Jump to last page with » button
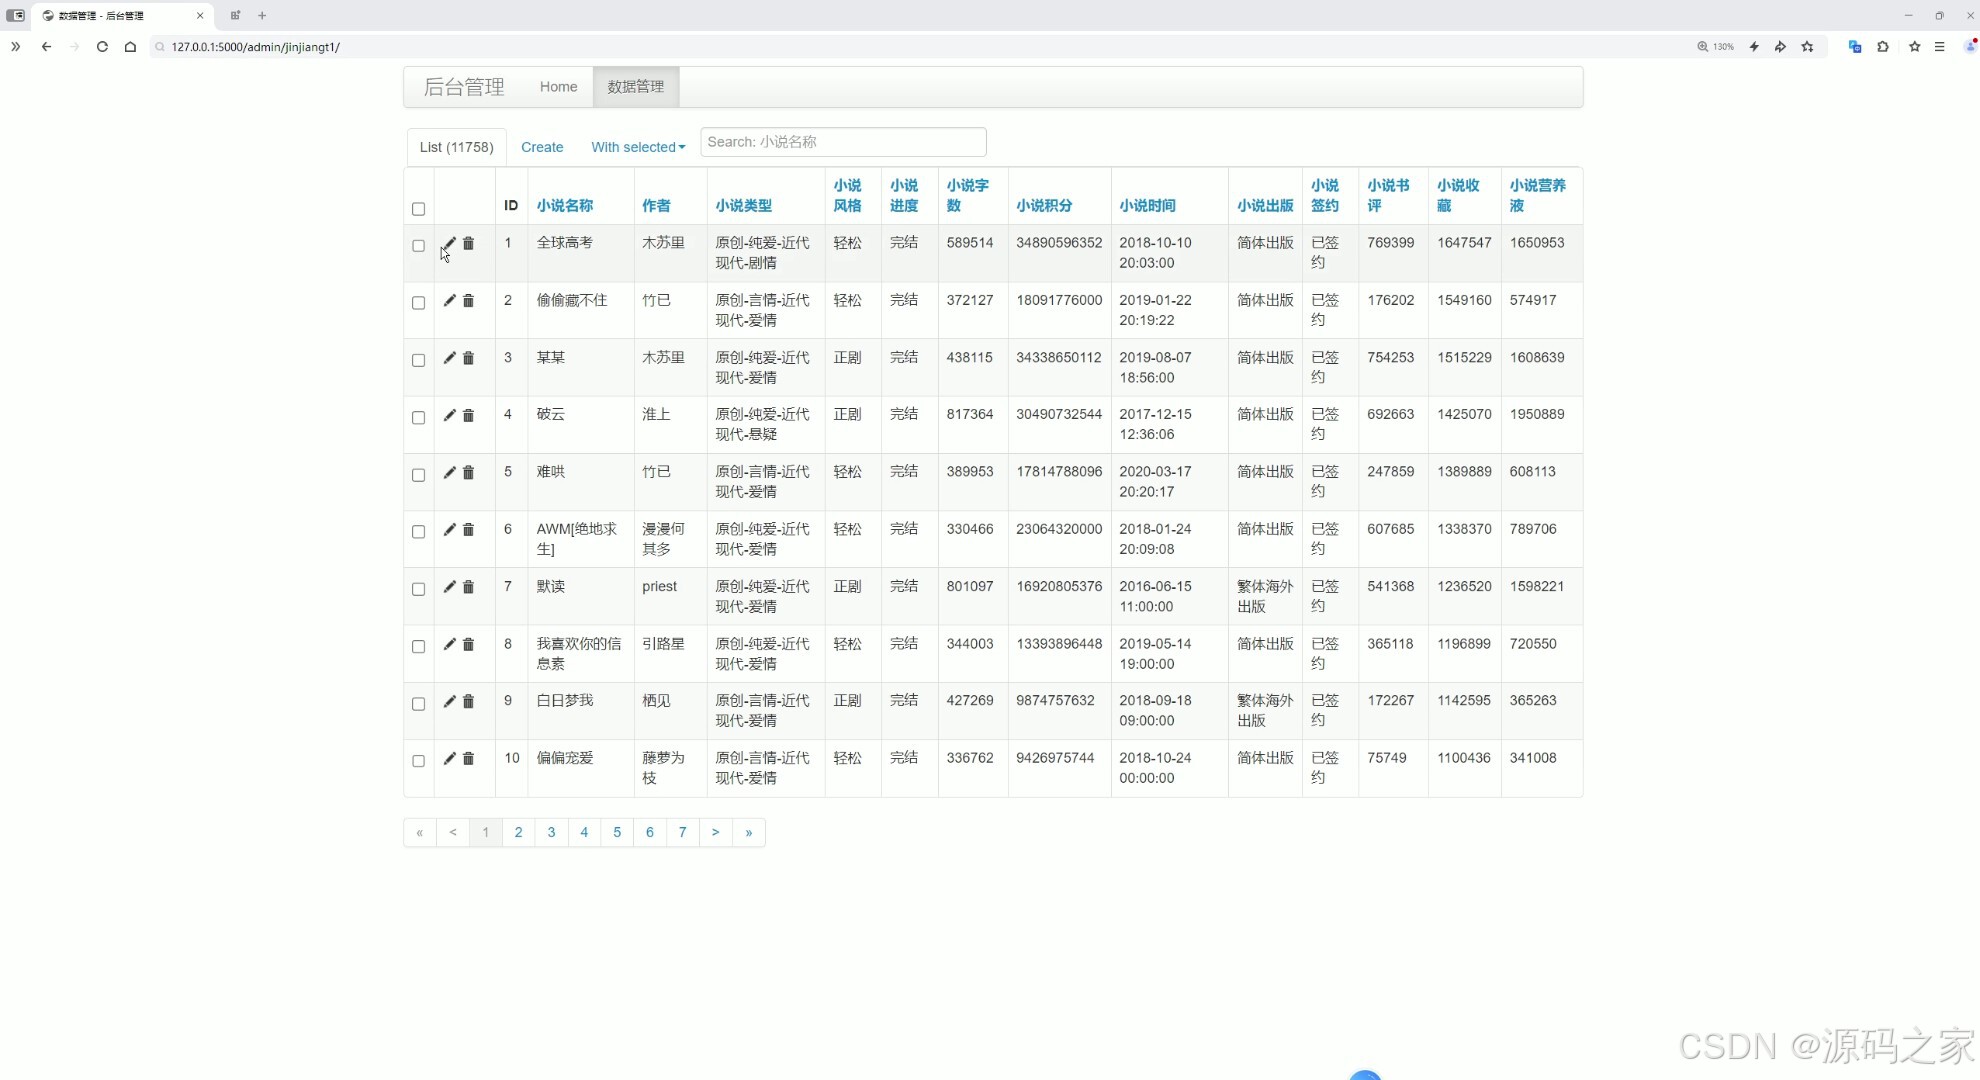Screen dimensions: 1980x1080 click(748, 833)
